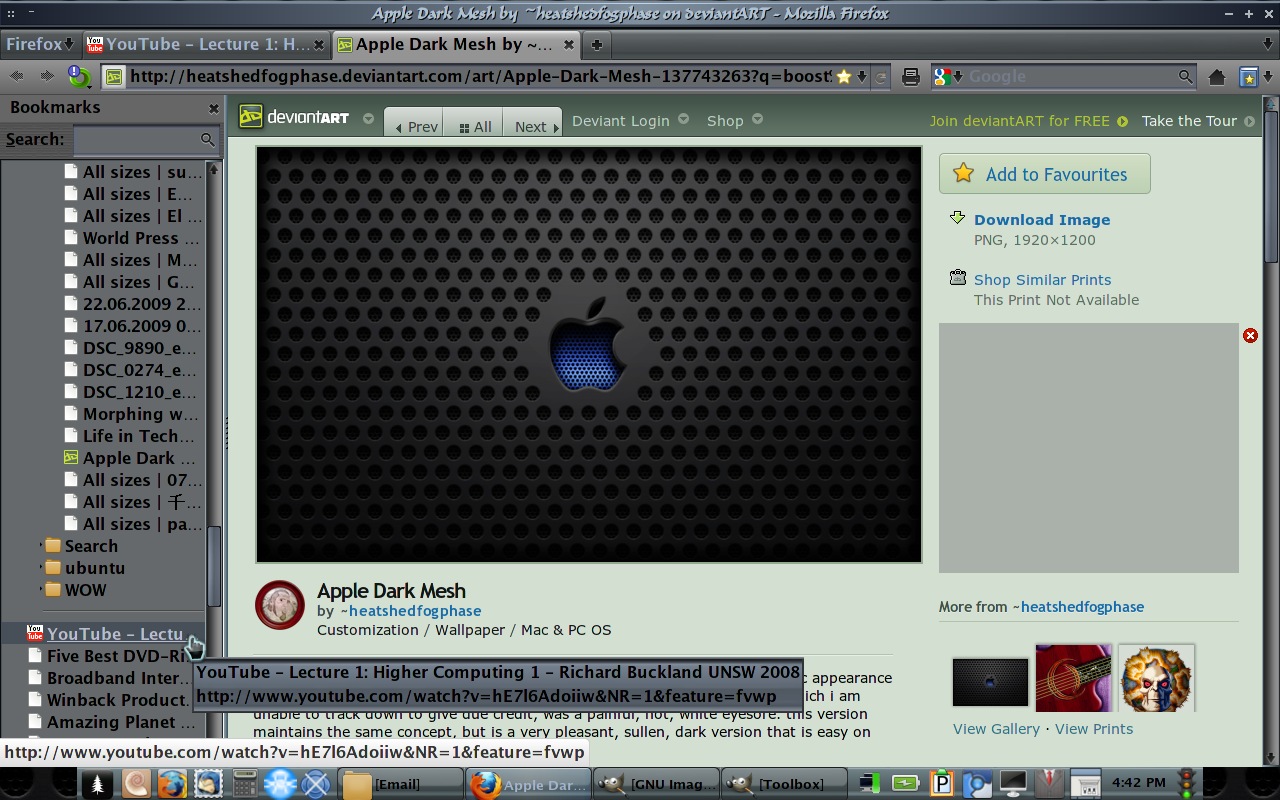Open the Home page icon in toolbar
This screenshot has height=800, width=1280.
point(1216,77)
